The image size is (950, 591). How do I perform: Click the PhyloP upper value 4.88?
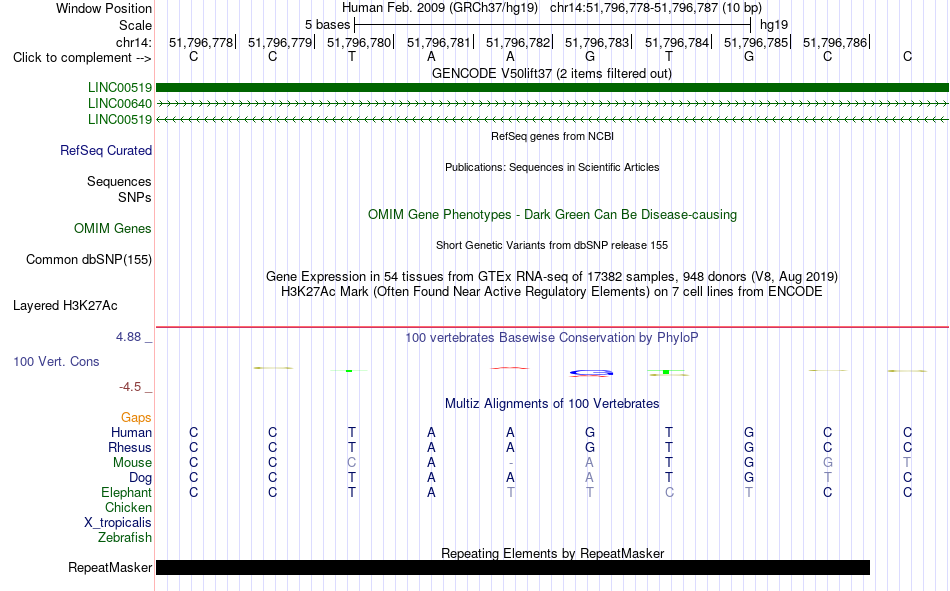click(128, 337)
